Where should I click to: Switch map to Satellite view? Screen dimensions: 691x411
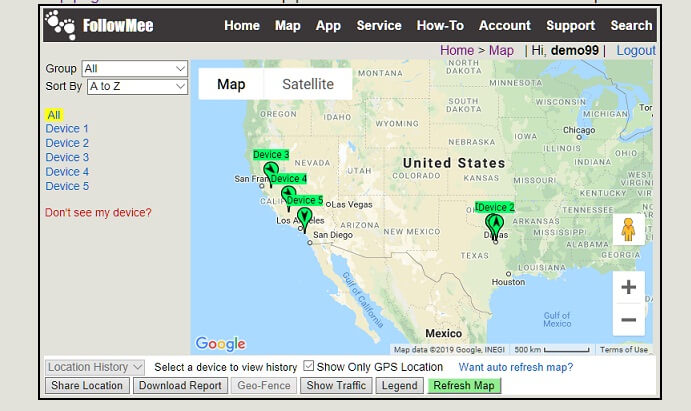pyautogui.click(x=308, y=84)
